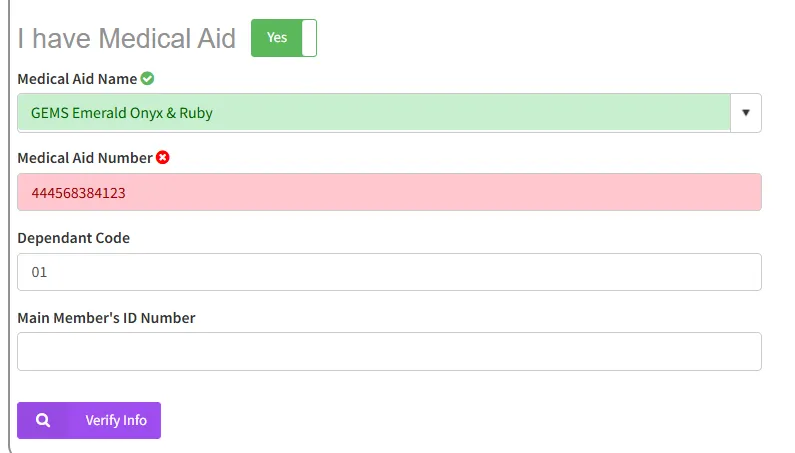The height and width of the screenshot is (453, 795).
Task: Click the Main Member's ID Number label
Action: click(x=106, y=318)
